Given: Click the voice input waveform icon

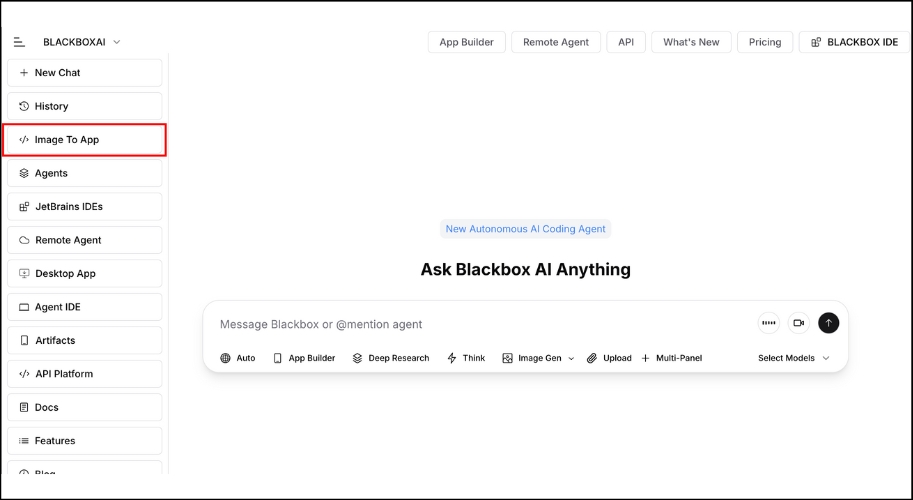Looking at the screenshot, I should coord(768,323).
